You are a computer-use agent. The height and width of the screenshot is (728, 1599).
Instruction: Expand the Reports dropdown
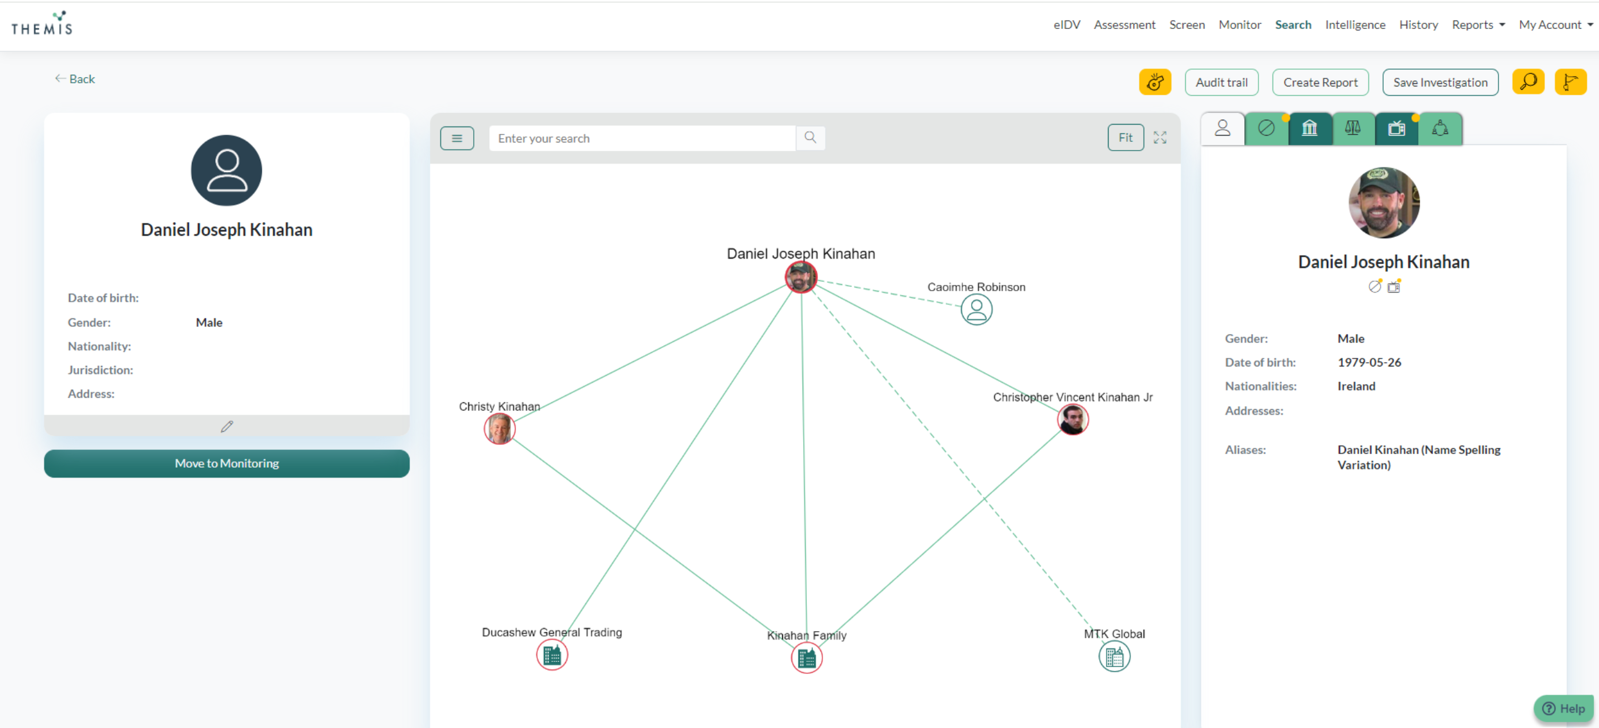click(1478, 25)
